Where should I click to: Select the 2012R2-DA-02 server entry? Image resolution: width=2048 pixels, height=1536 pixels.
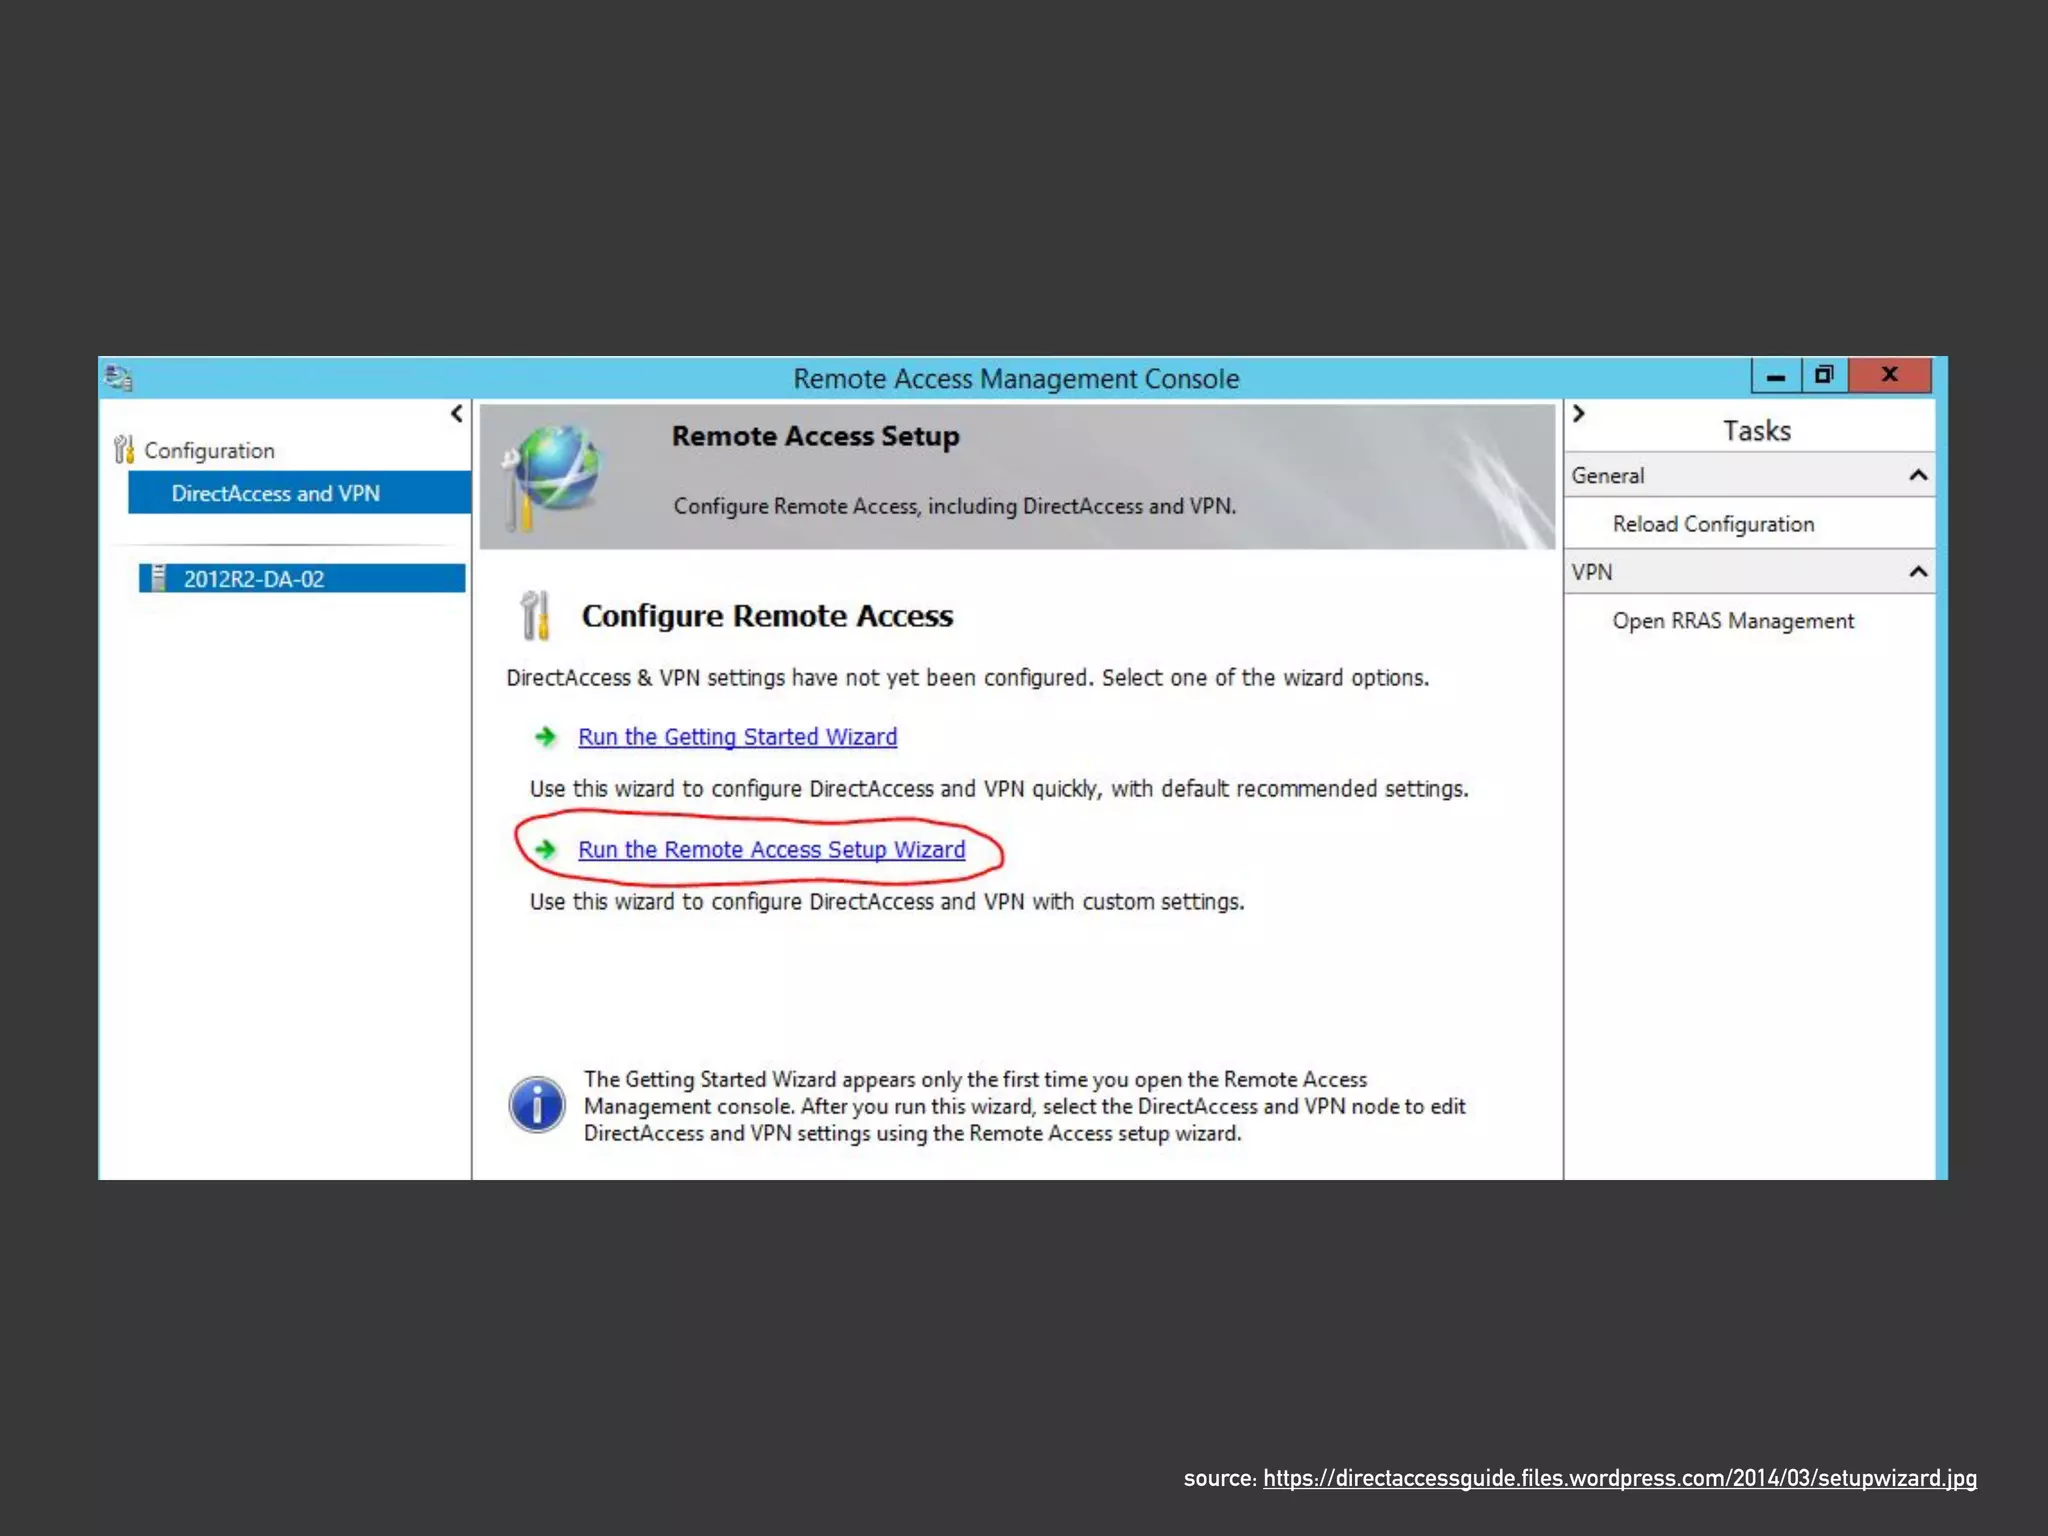pos(254,579)
